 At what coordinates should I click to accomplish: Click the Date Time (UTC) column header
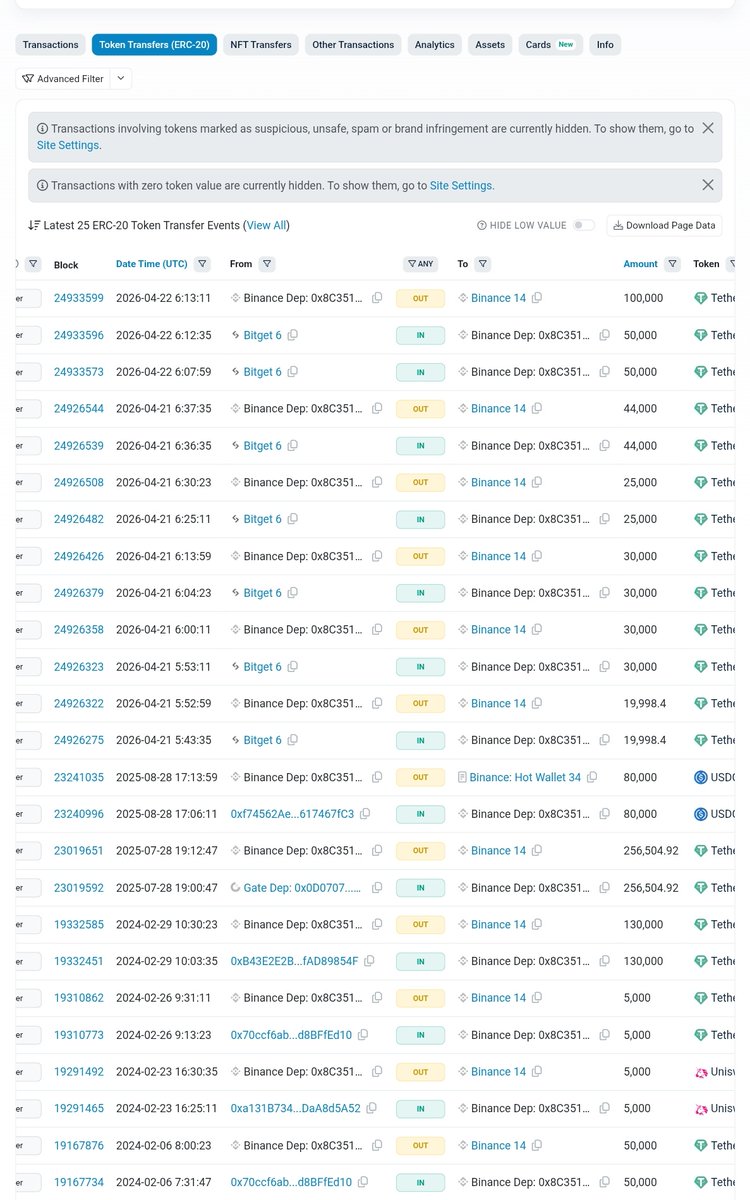(152, 264)
